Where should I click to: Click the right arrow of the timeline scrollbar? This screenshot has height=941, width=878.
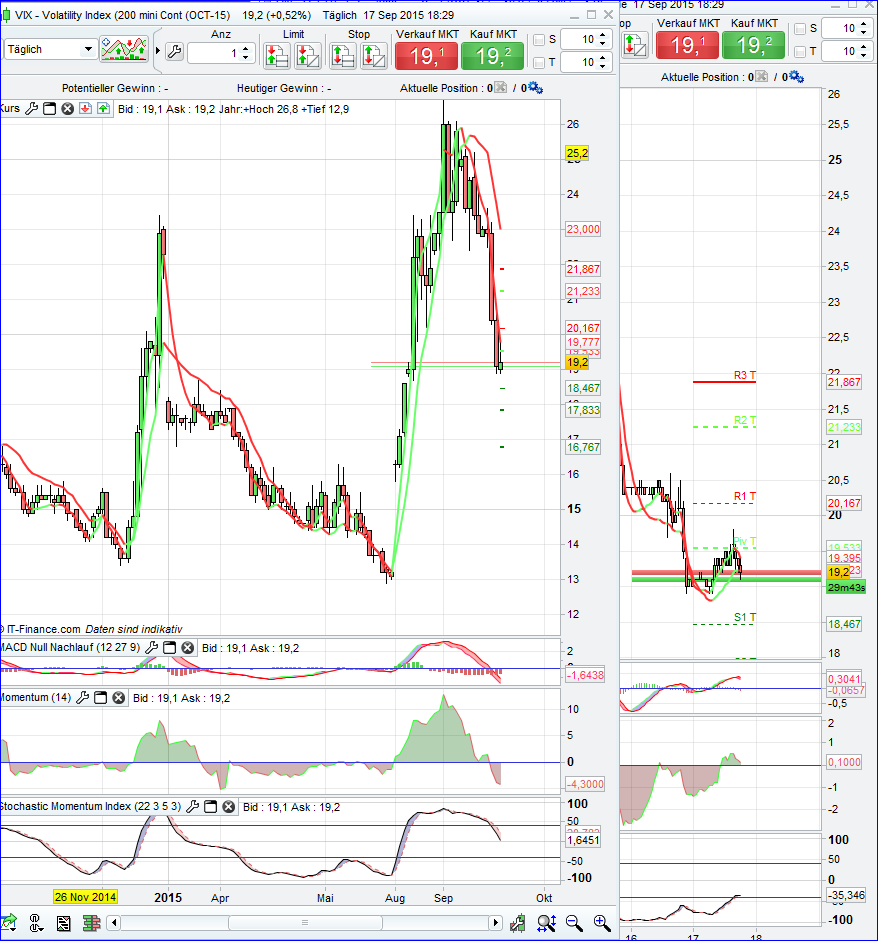[x=496, y=923]
